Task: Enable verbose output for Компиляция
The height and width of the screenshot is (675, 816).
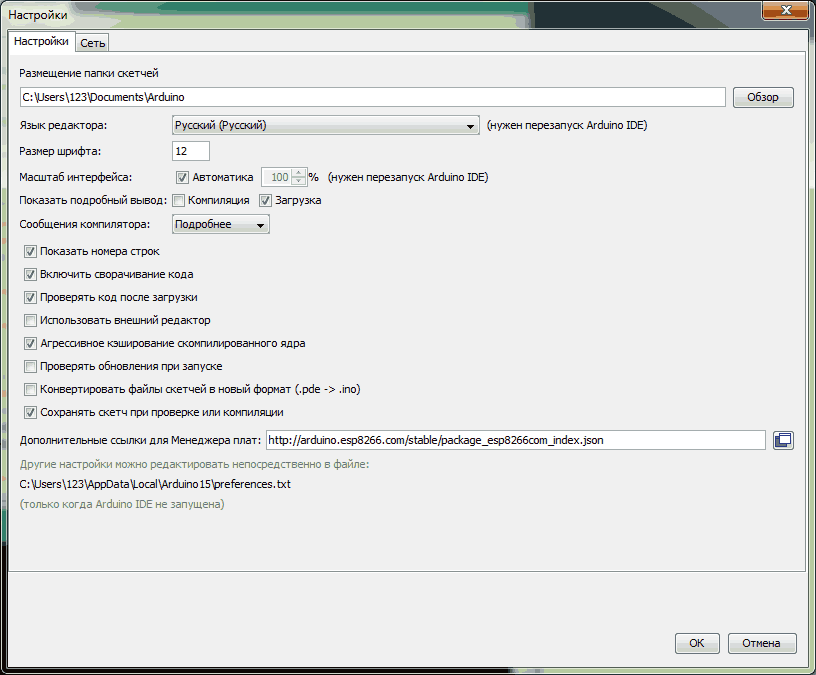Action: click(x=178, y=200)
